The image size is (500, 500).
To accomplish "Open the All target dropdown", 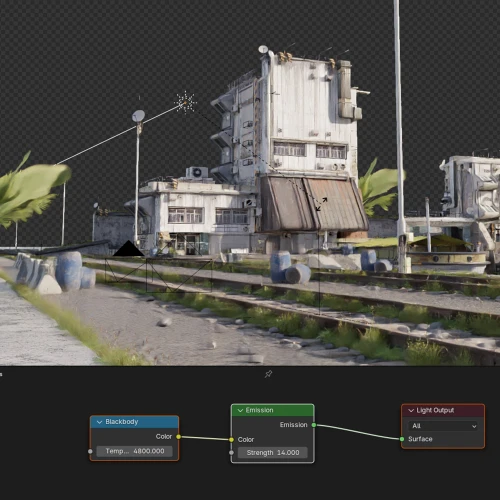I will (443, 426).
